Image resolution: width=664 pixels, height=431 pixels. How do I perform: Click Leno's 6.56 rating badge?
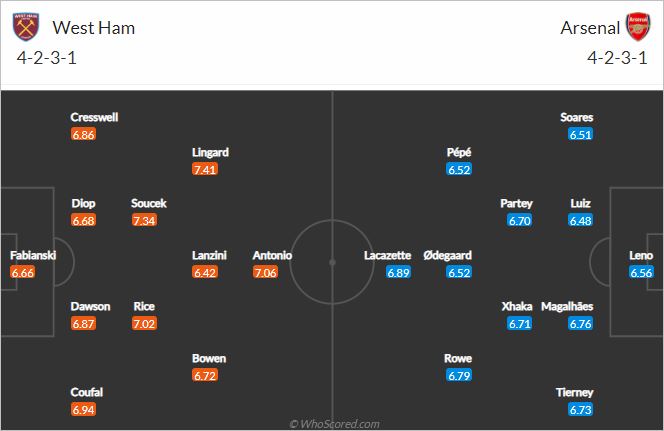[641, 272]
